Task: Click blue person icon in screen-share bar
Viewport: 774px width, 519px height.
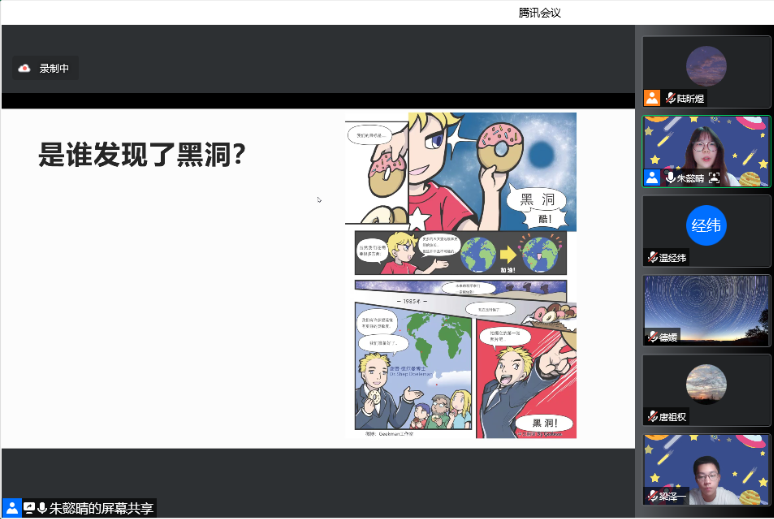Action: pyautogui.click(x=12, y=508)
